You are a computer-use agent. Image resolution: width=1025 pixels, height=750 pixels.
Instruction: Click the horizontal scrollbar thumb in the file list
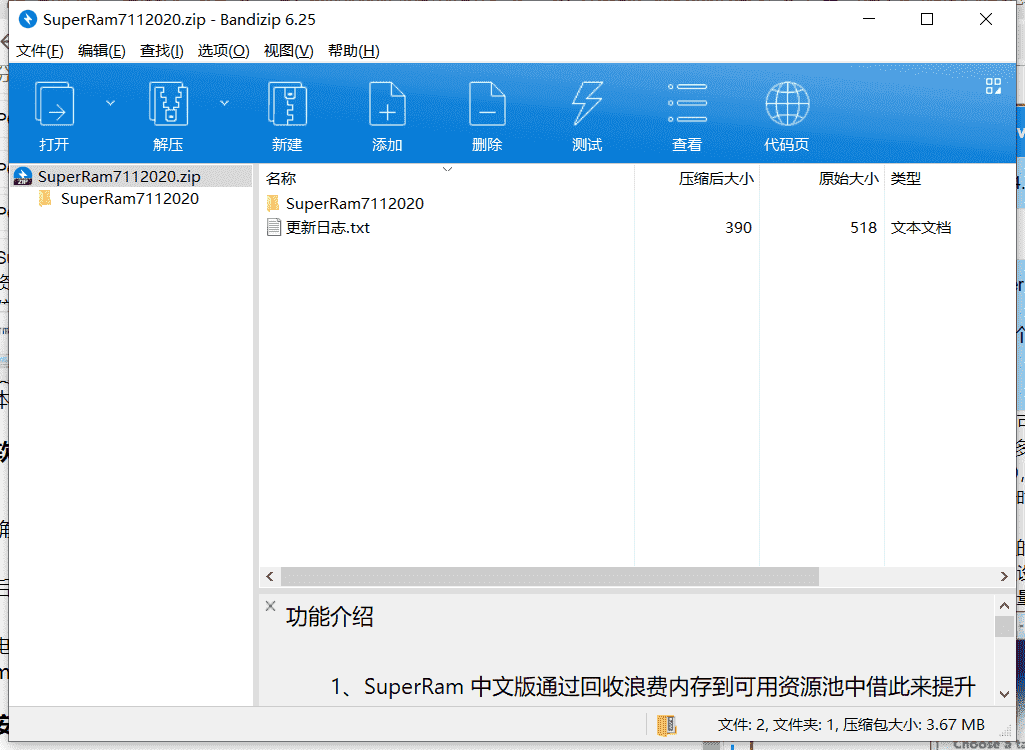pos(550,576)
